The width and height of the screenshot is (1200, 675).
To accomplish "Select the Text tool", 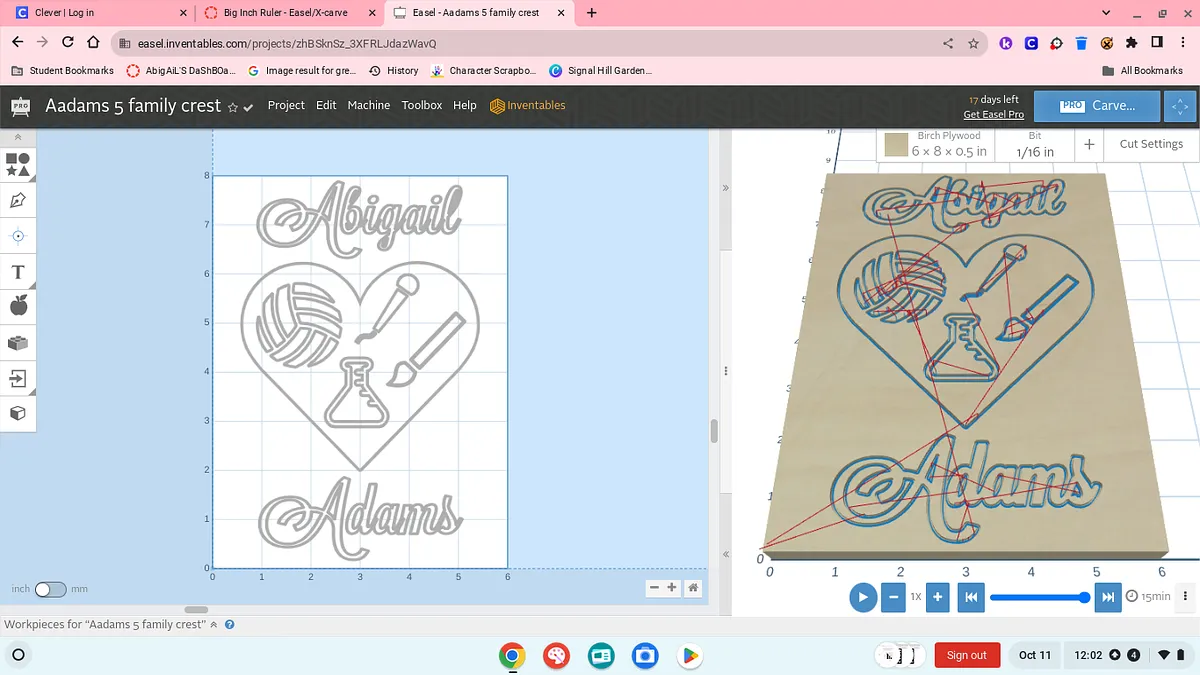I will click(x=18, y=272).
